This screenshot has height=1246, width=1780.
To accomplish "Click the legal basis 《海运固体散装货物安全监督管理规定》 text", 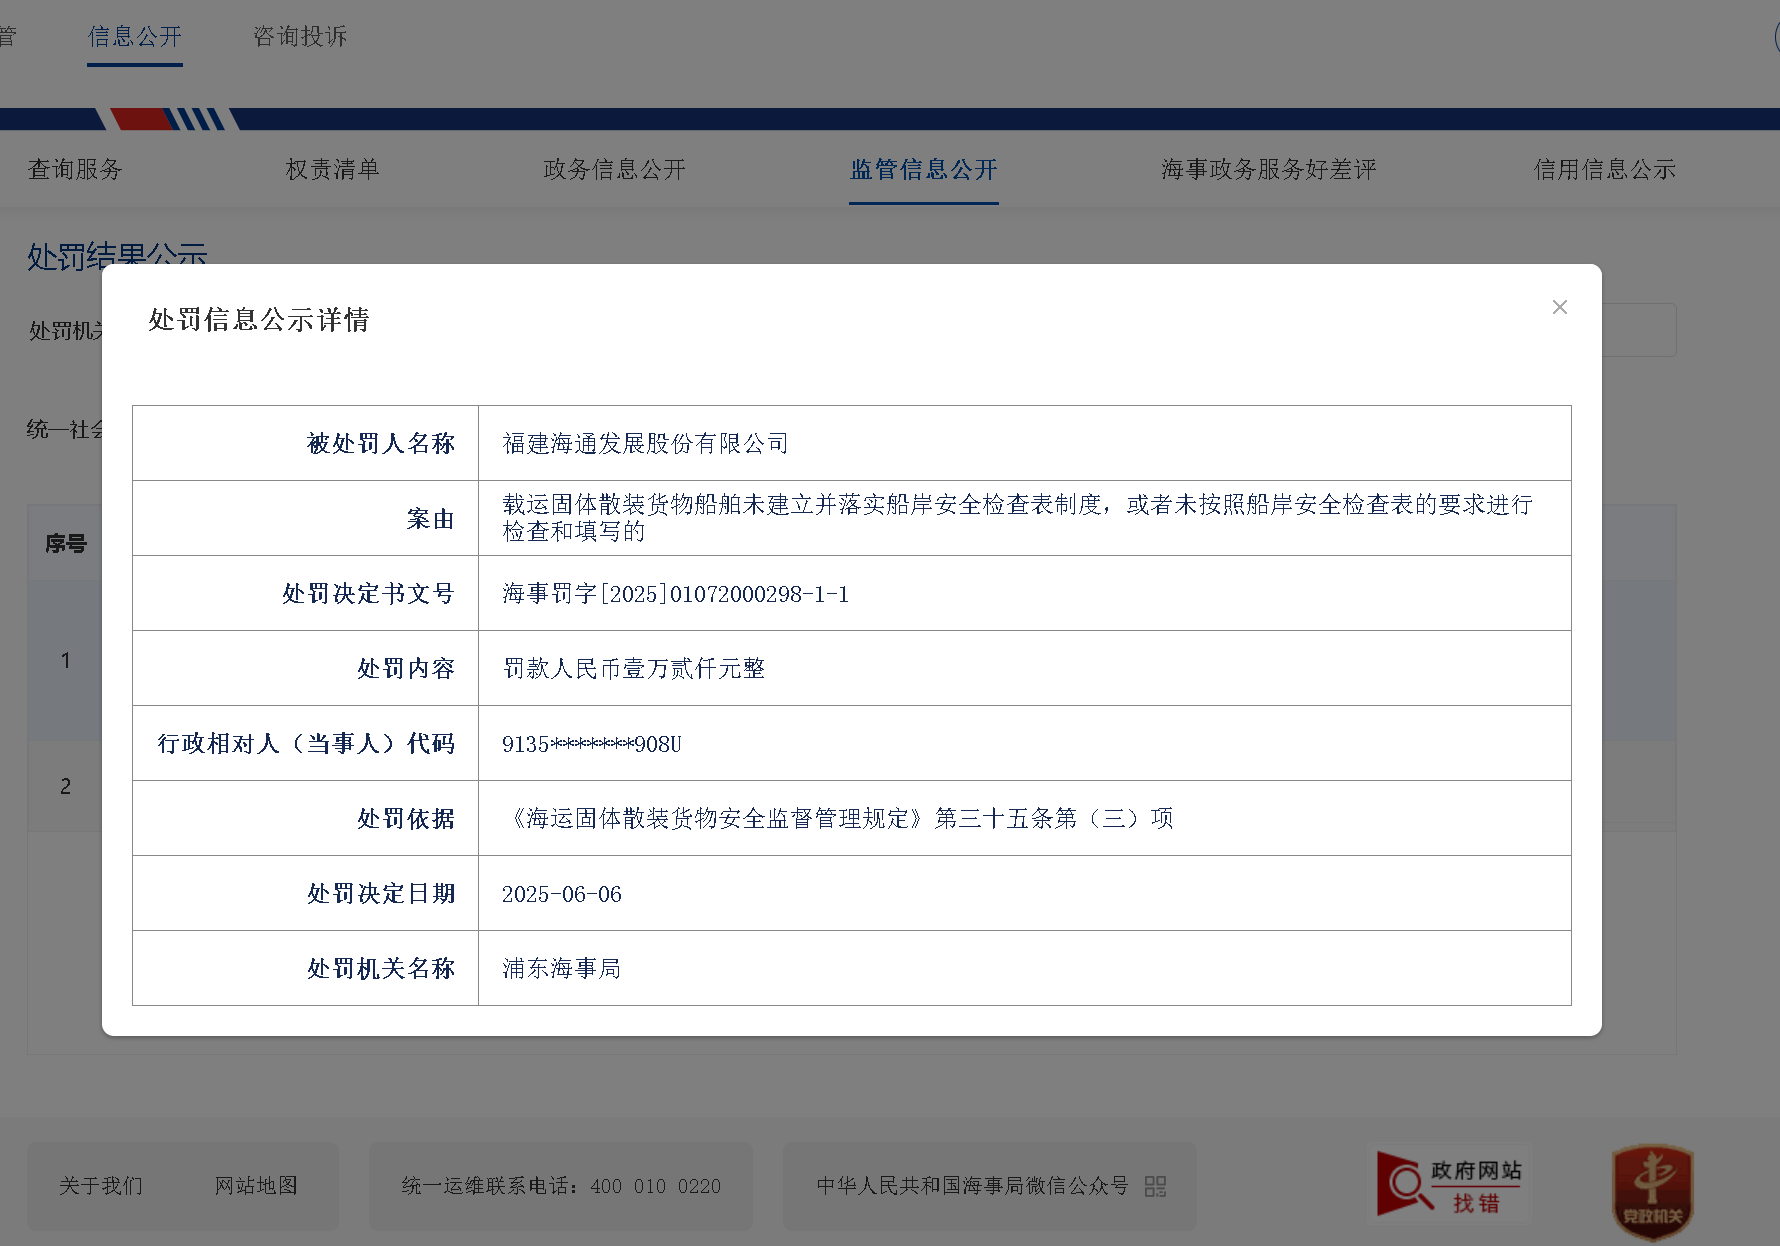I will [714, 818].
